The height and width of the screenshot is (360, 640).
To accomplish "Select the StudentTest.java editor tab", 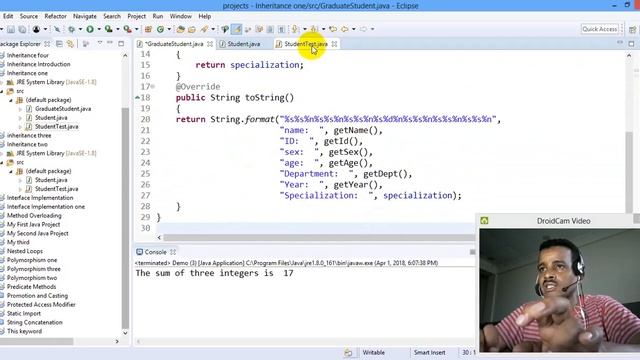I will (x=306, y=44).
